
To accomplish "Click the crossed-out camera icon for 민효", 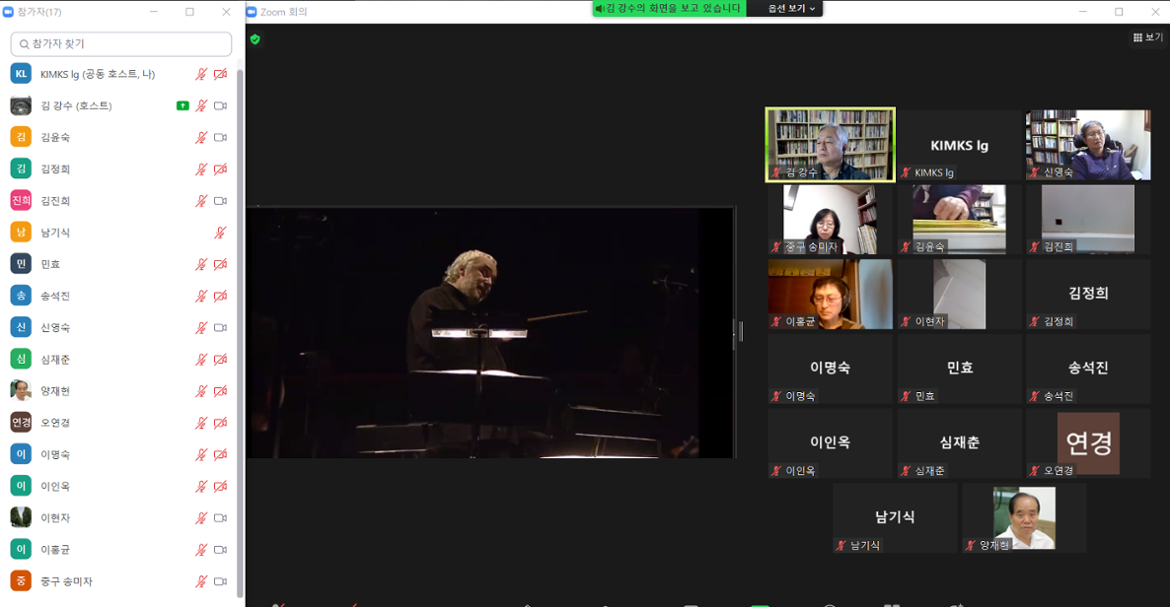I will click(220, 265).
